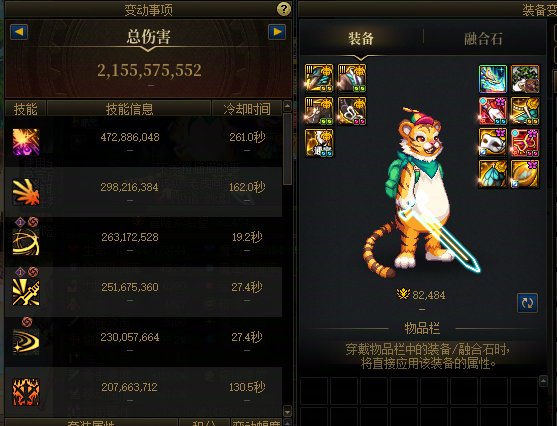Click the refresh arrows icon under character
The image size is (557, 426).
click(x=527, y=303)
